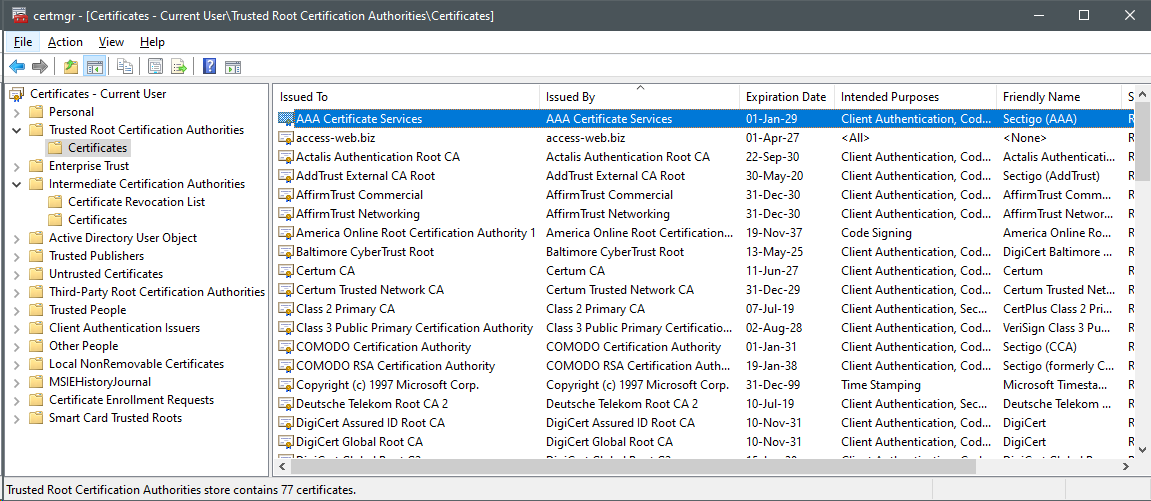The width and height of the screenshot is (1151, 501).
Task: Expand the Enterprise Trust node
Action: coord(17,166)
